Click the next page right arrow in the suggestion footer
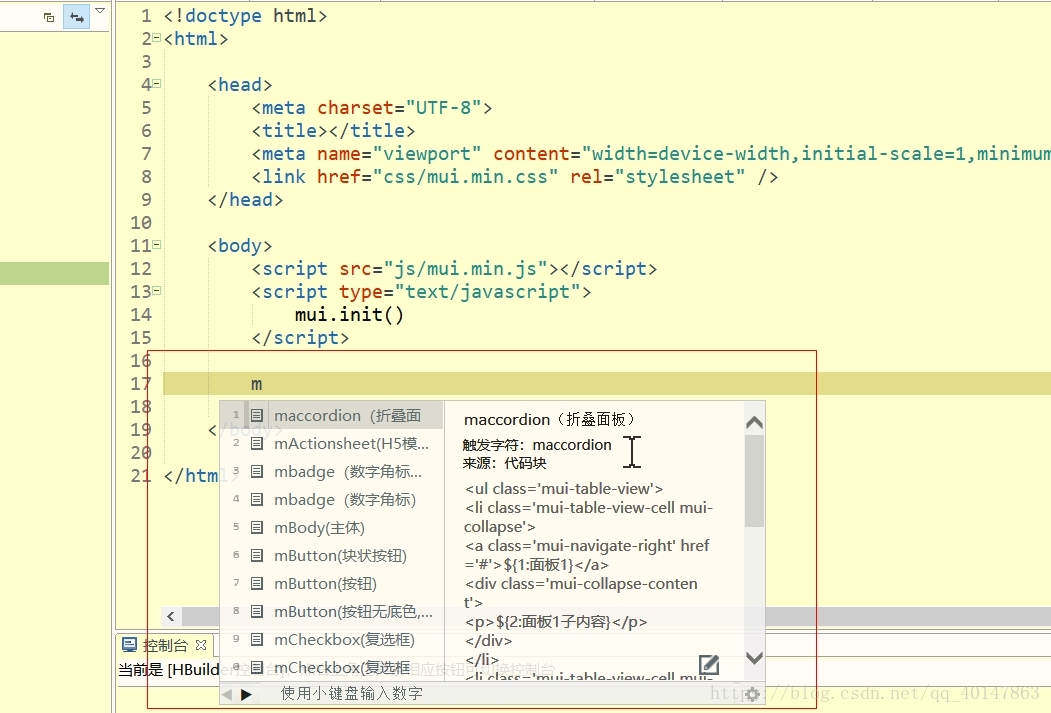 coord(246,694)
